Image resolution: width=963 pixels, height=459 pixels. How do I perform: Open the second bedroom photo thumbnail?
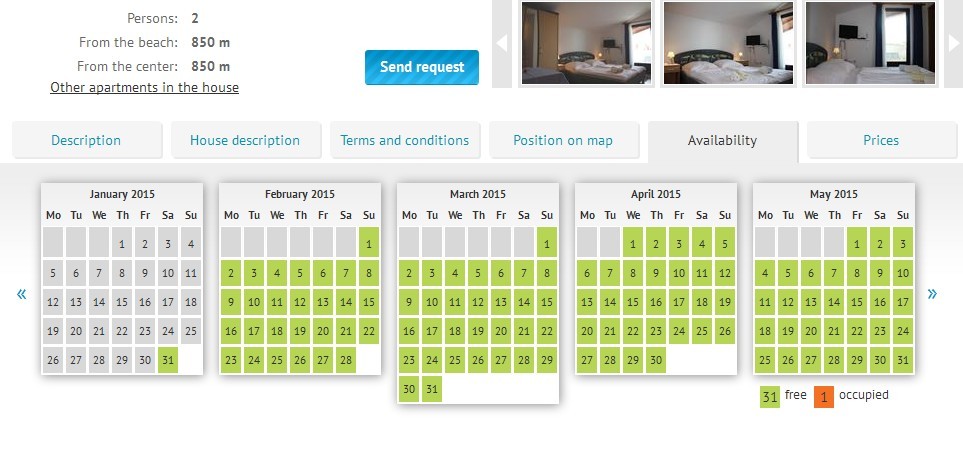click(x=728, y=43)
